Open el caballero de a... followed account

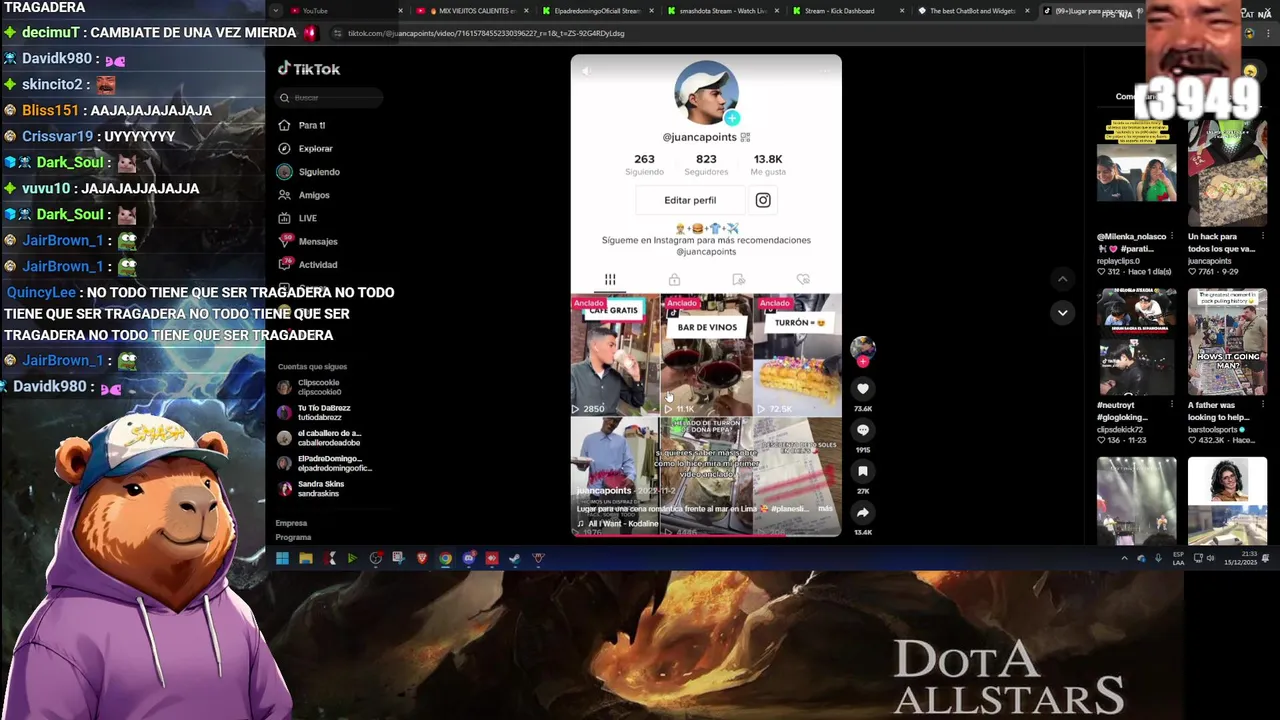(x=318, y=438)
